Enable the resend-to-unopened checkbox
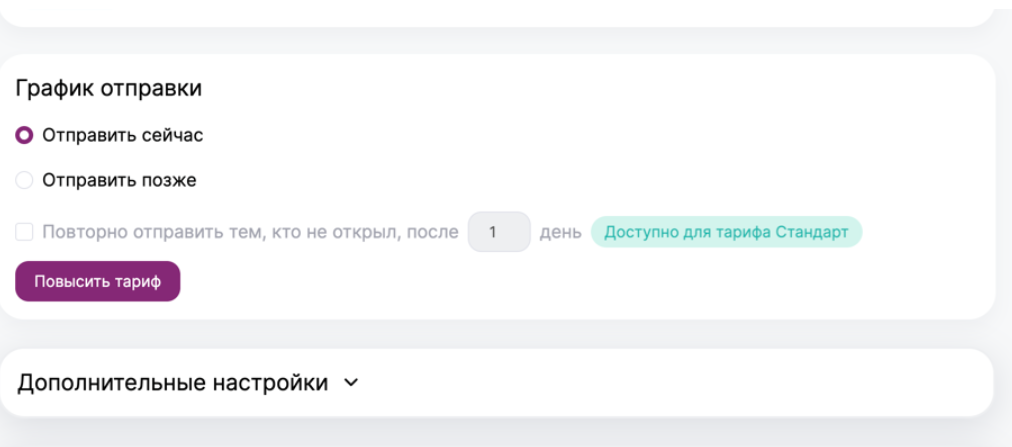1012x447 pixels. (x=25, y=233)
